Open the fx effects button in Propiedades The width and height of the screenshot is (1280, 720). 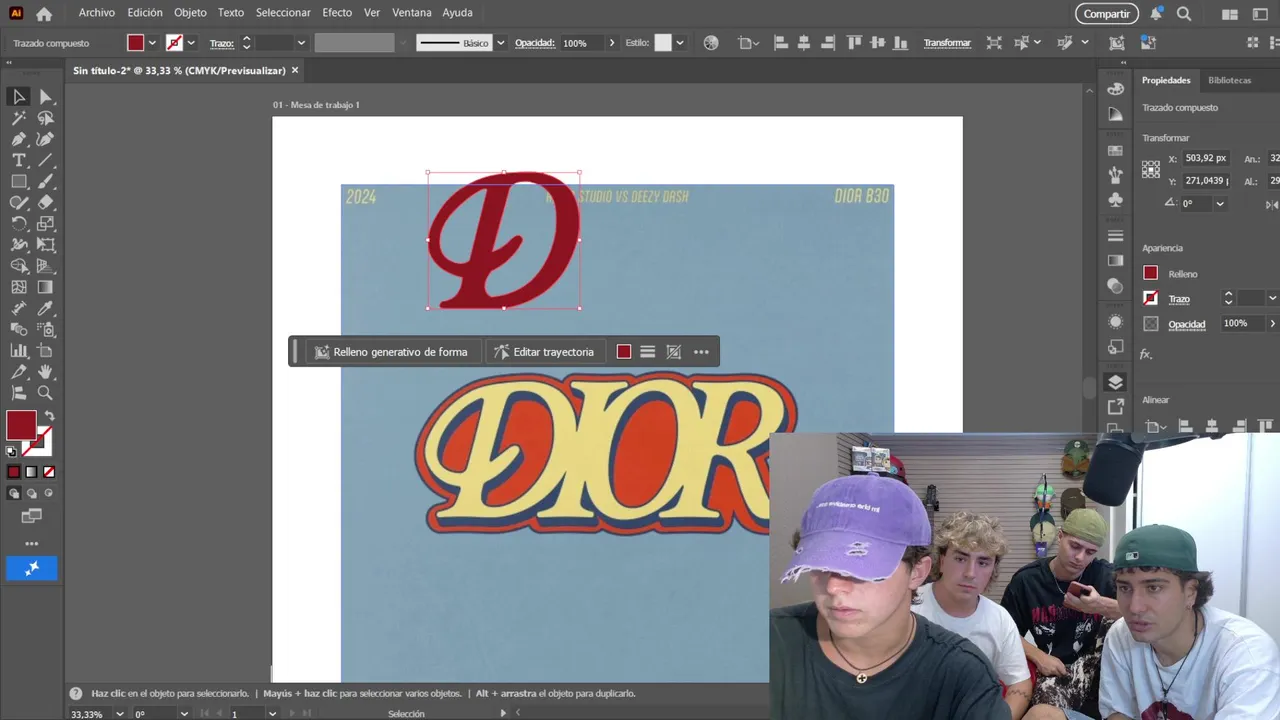point(1147,354)
